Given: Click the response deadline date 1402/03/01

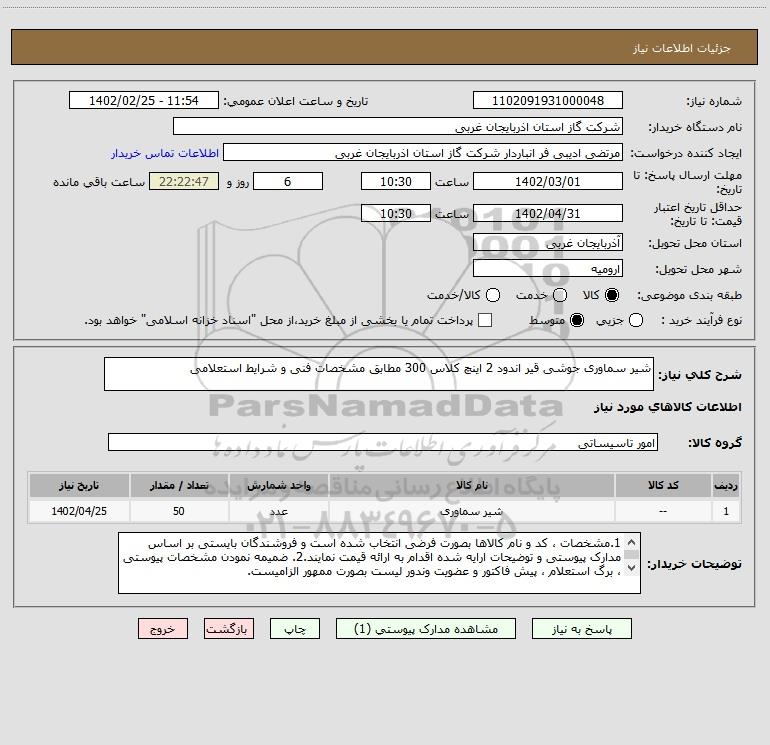Looking at the screenshot, I should 548,181.
